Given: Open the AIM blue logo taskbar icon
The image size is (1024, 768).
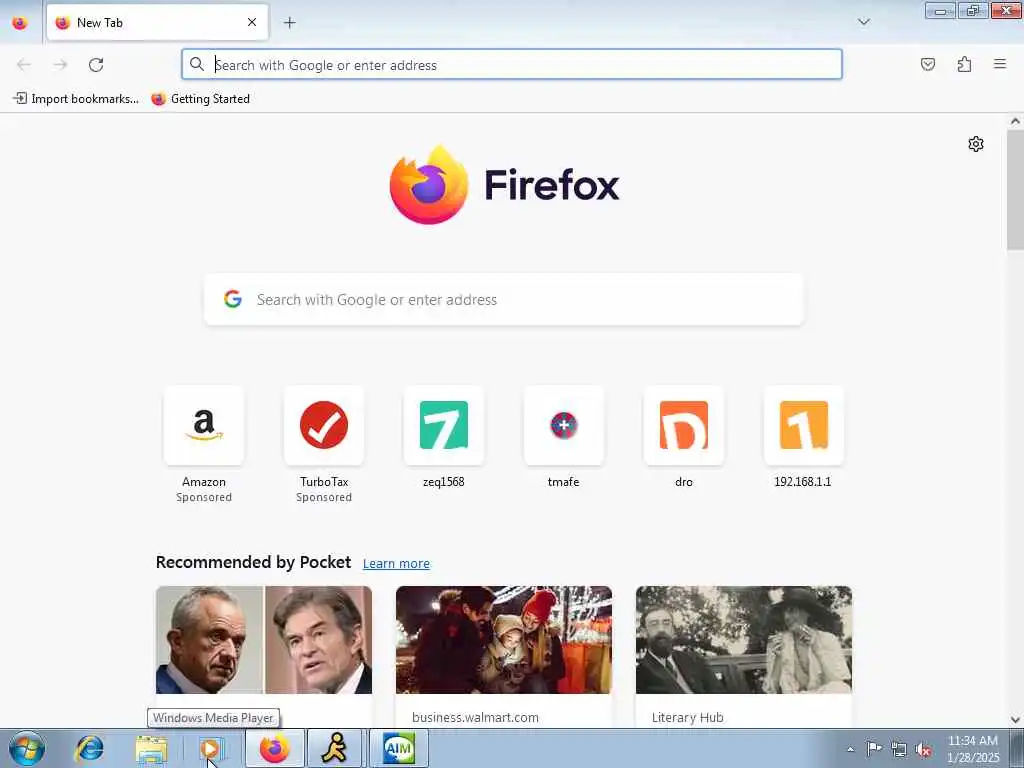Looking at the screenshot, I should click(398, 748).
